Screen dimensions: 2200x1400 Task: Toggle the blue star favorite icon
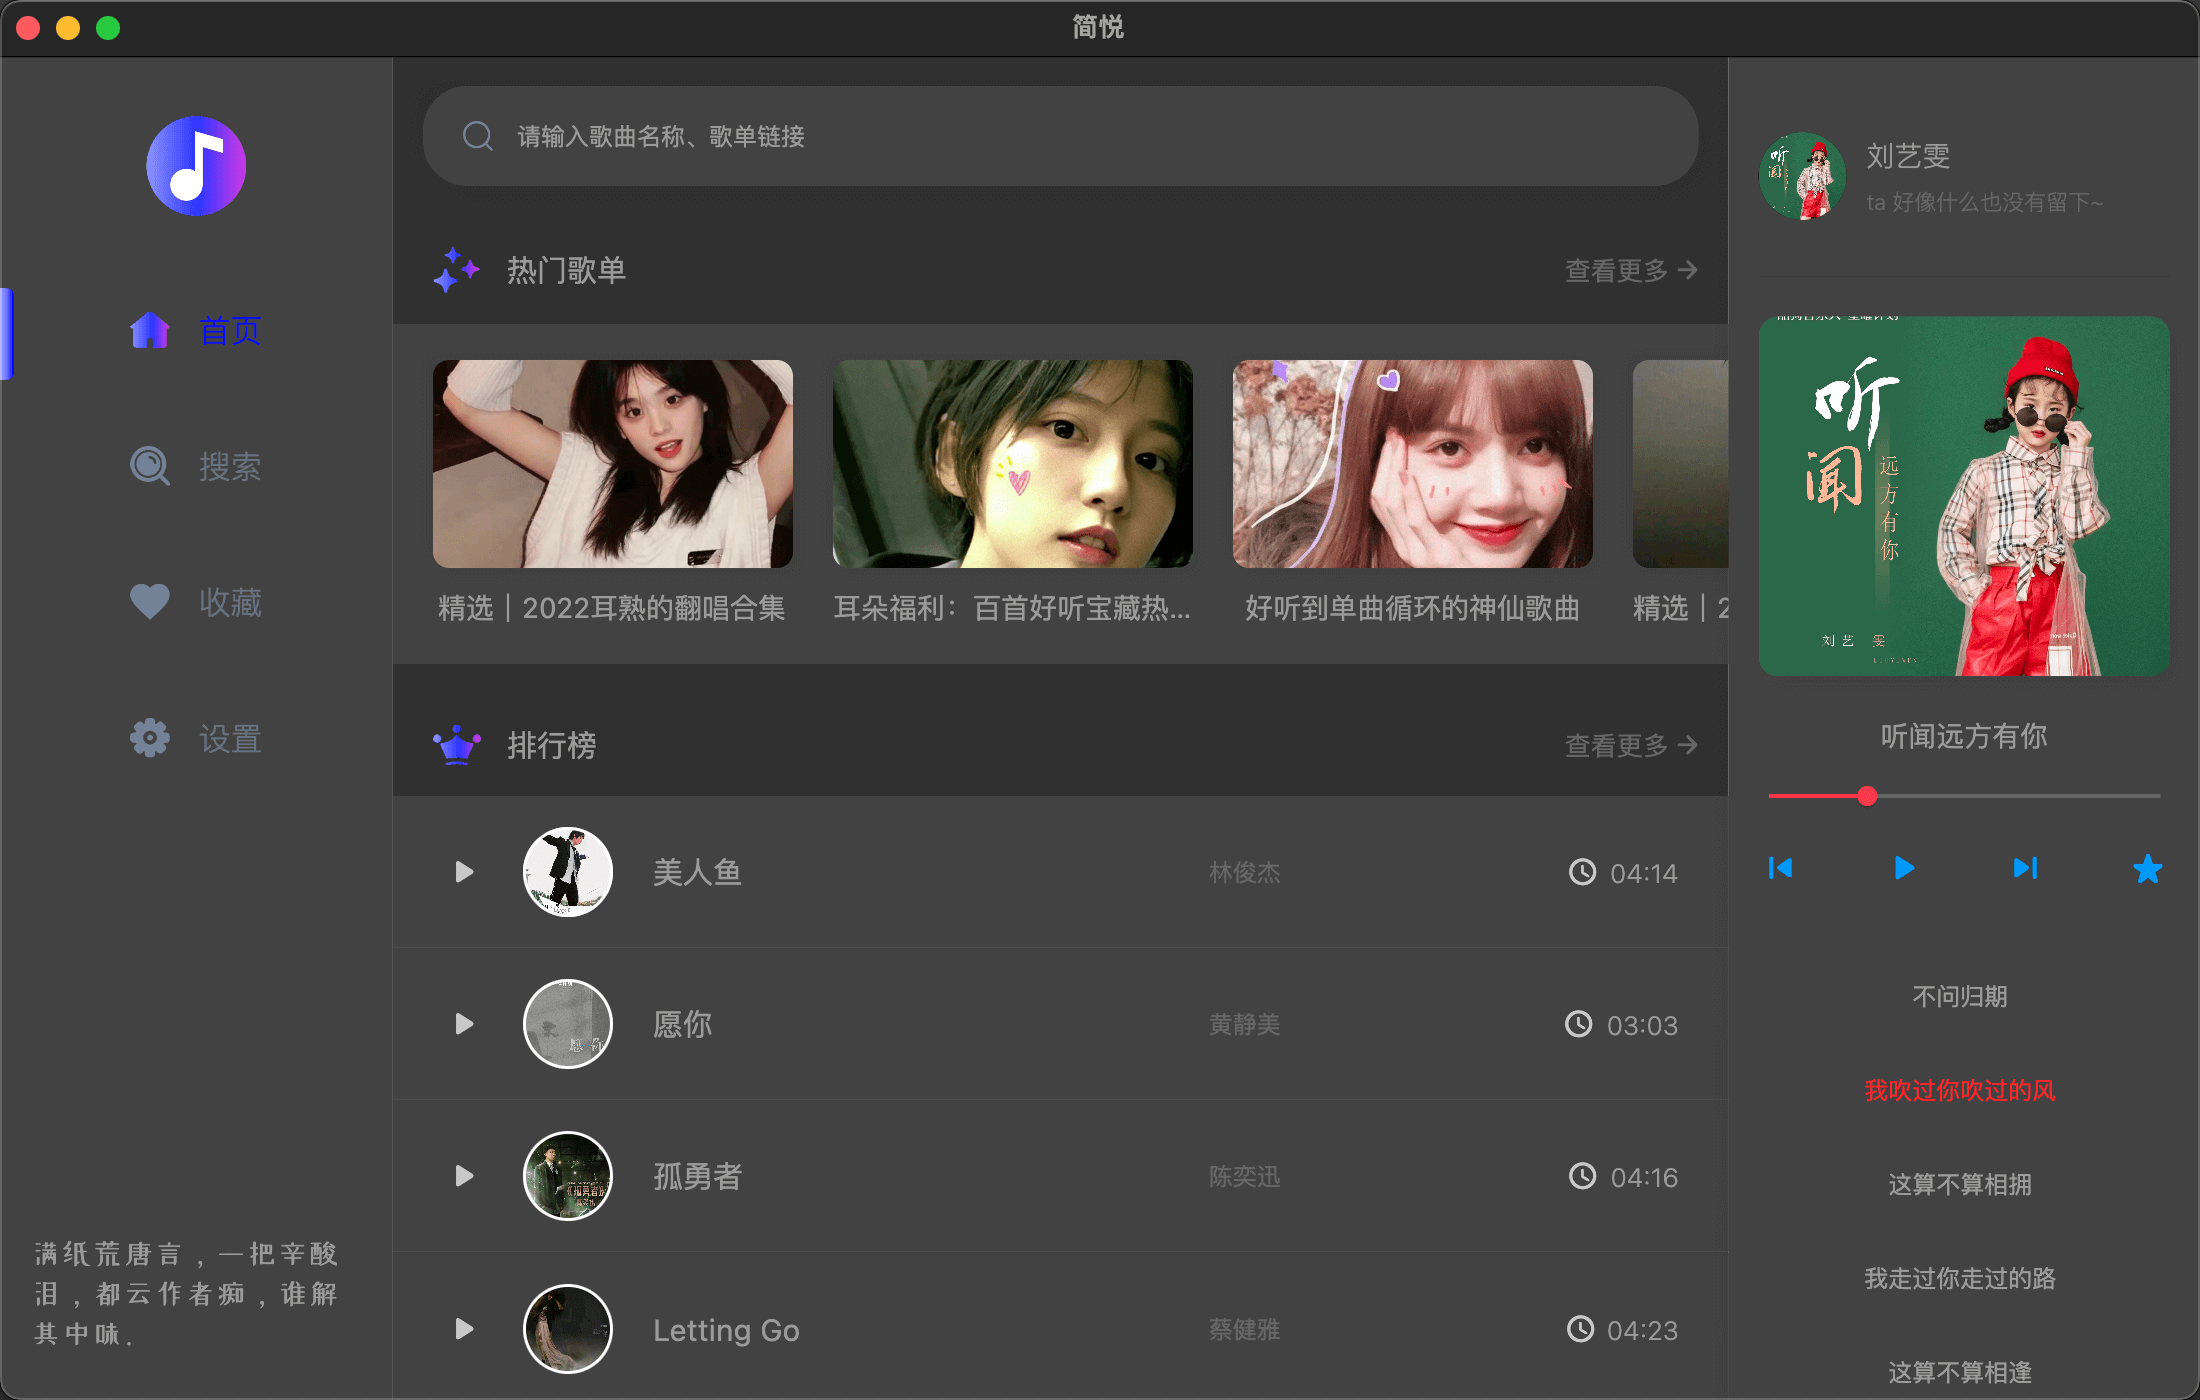click(x=2147, y=869)
